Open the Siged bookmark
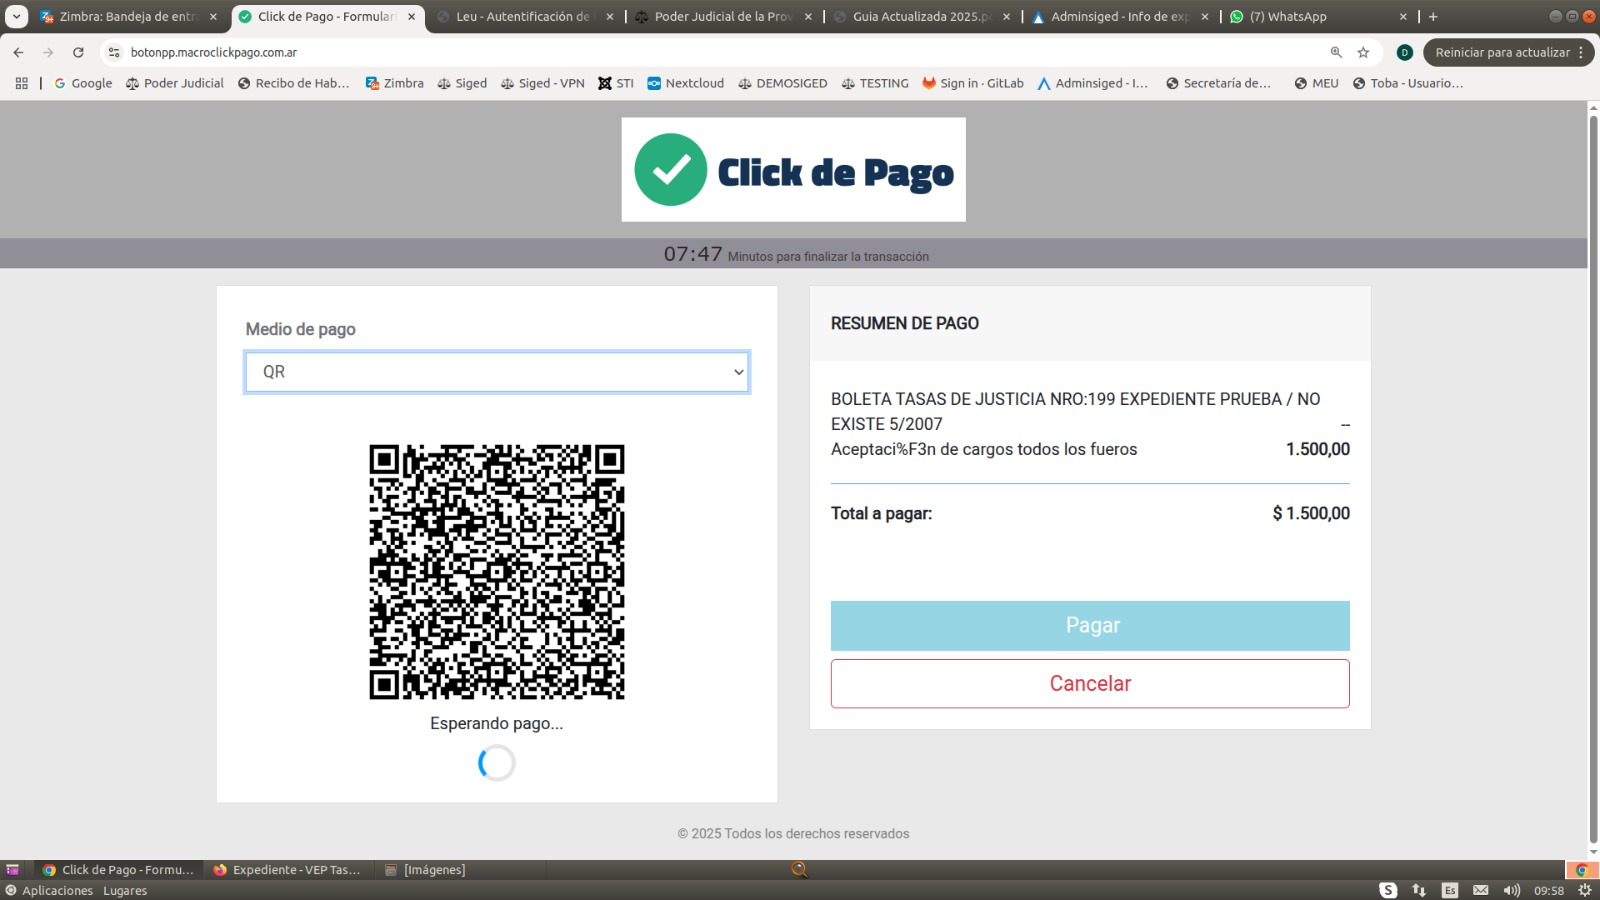 [x=462, y=83]
